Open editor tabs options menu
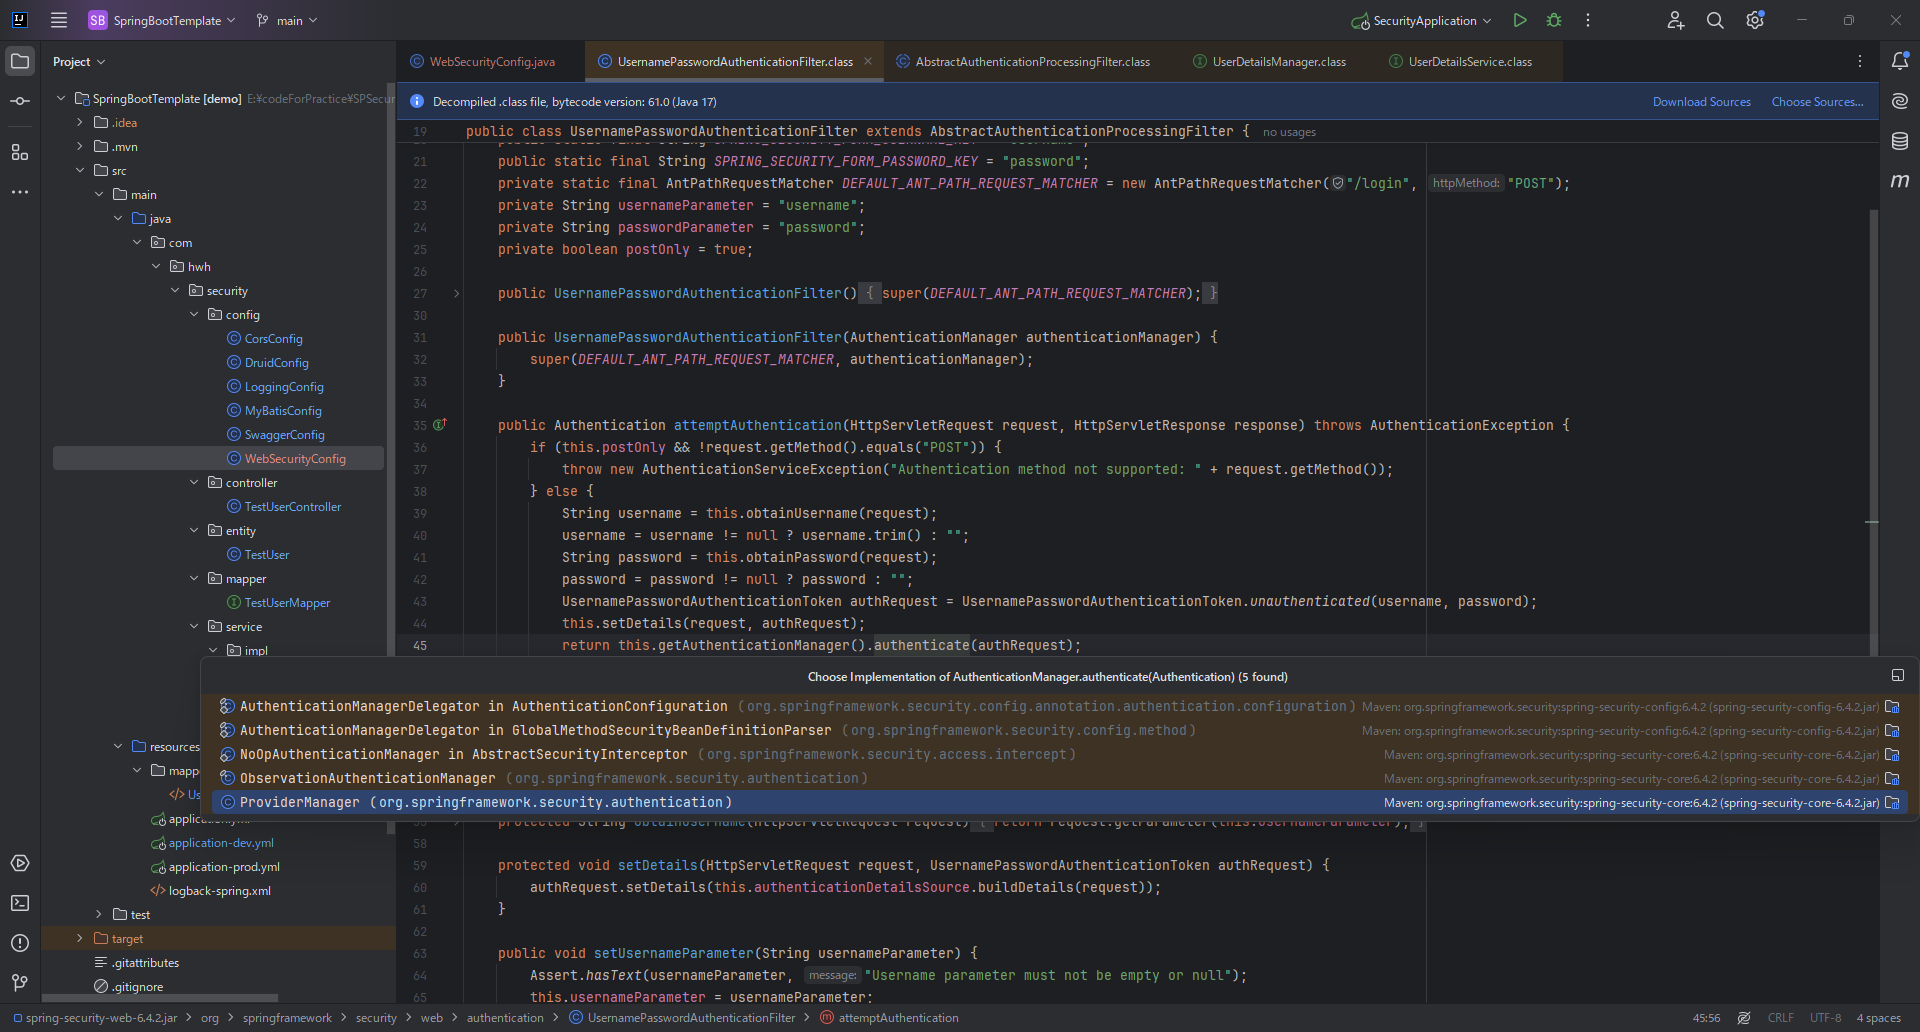Image resolution: width=1920 pixels, height=1032 pixels. (x=1860, y=61)
